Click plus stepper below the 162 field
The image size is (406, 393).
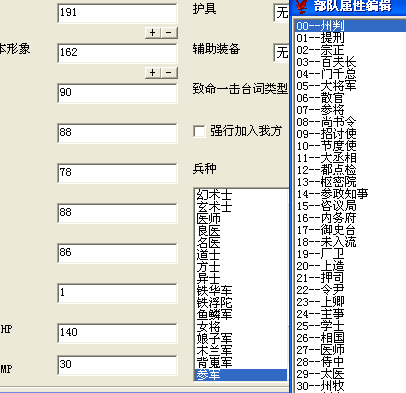[x=153, y=73]
